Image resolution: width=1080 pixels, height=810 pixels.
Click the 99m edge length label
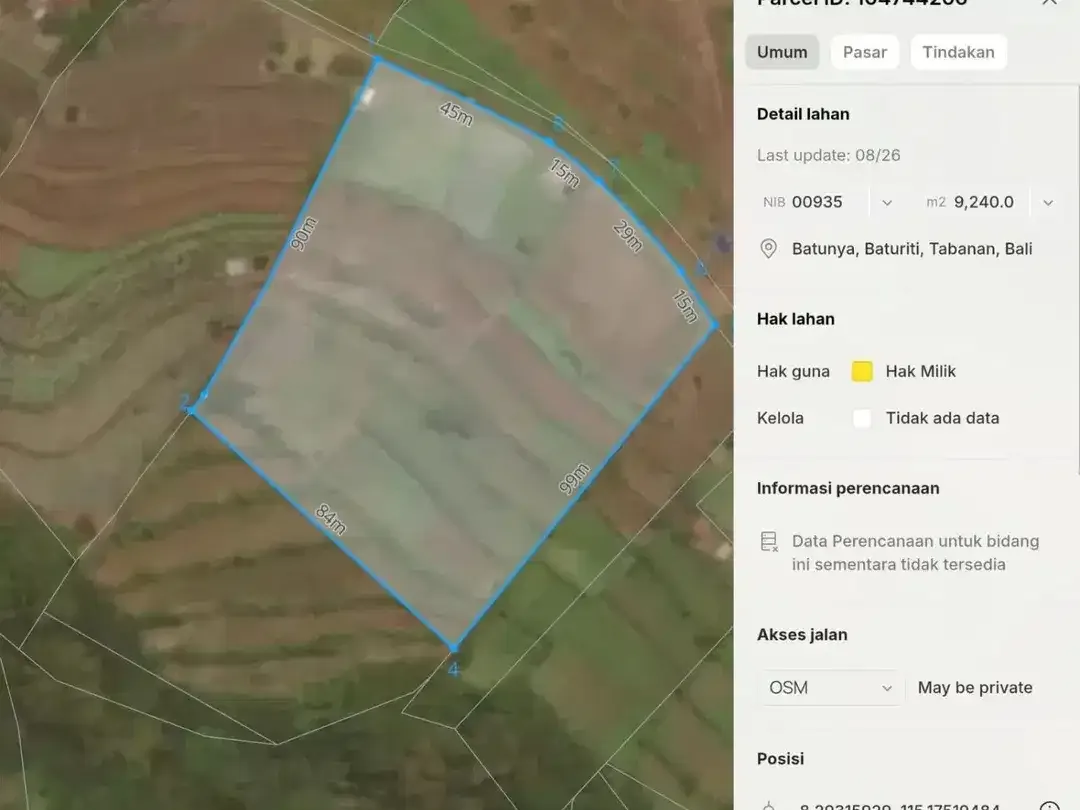(x=574, y=479)
